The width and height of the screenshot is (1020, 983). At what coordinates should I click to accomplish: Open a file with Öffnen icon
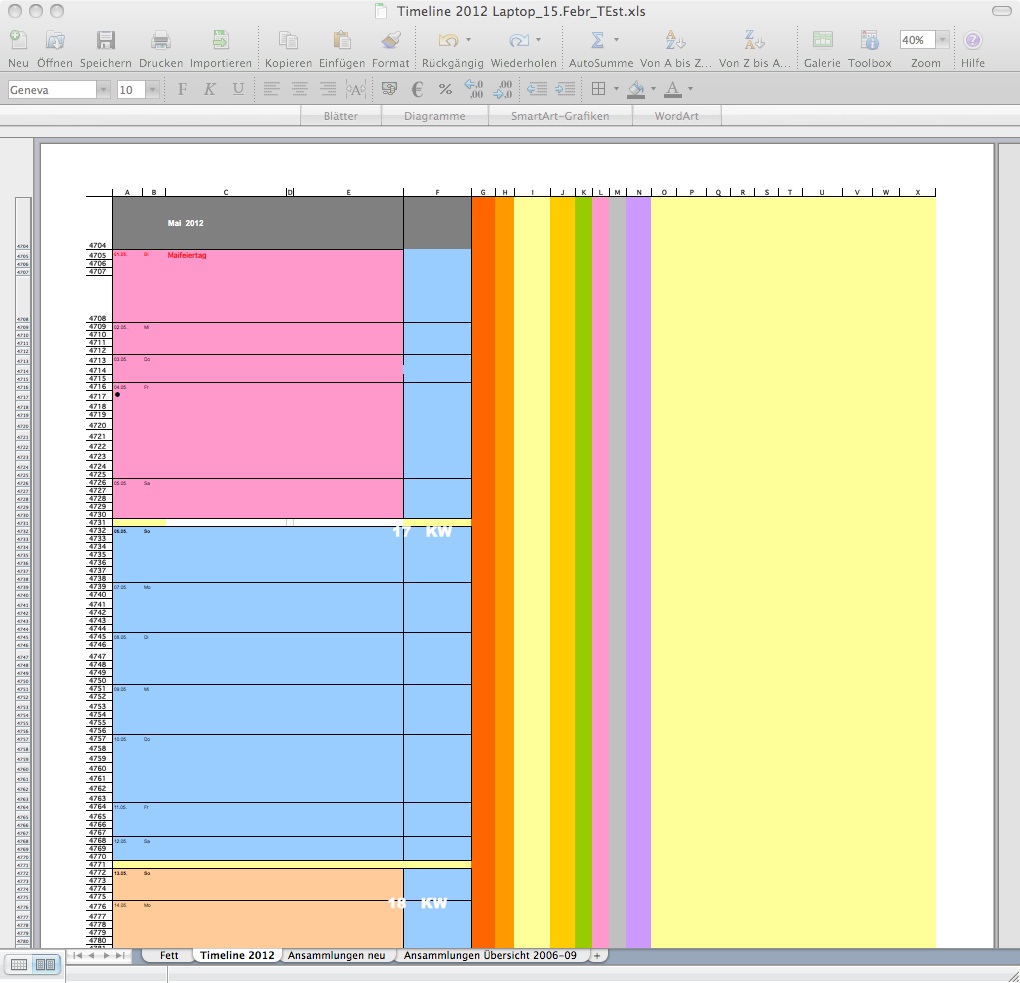[55, 40]
